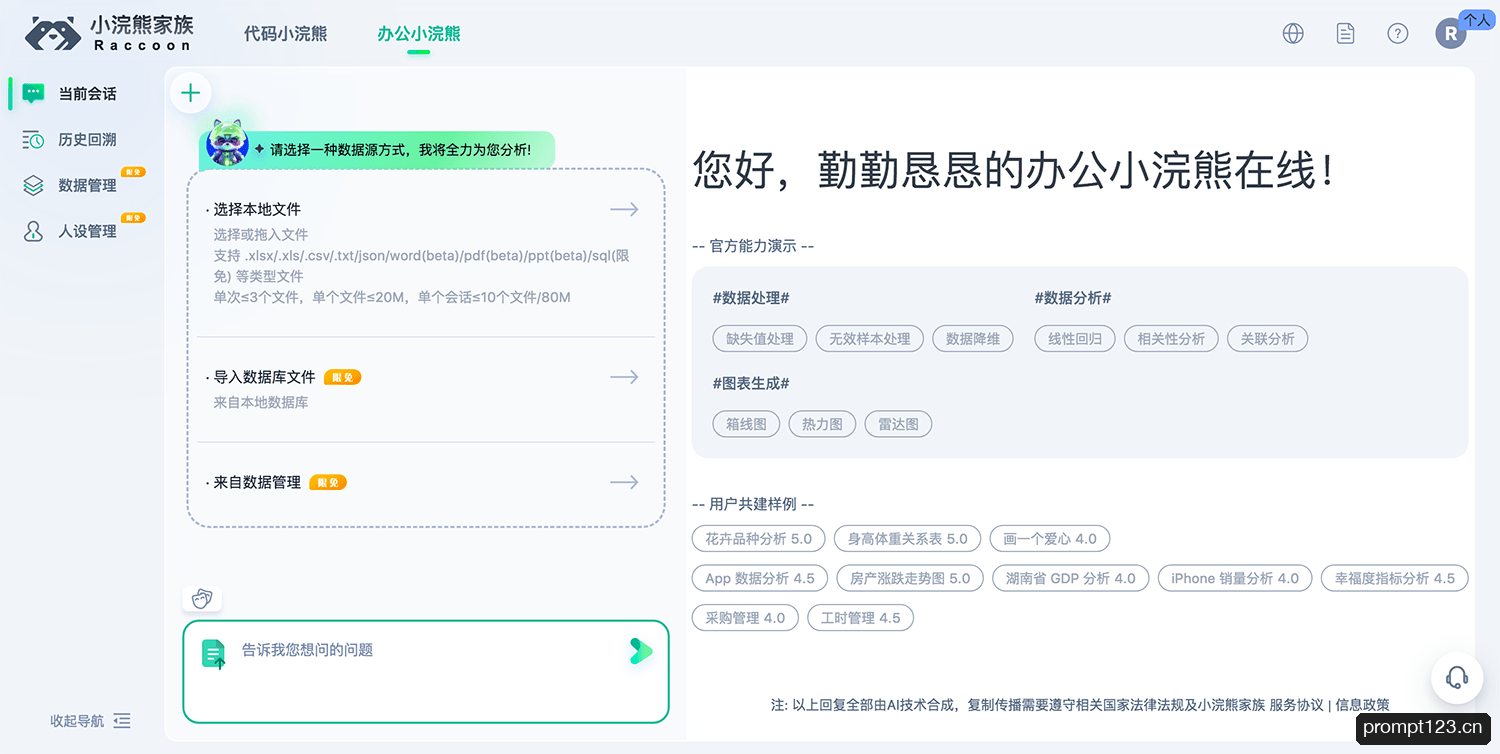The image size is (1500, 754).
Task: Click the 缺失值处理 demo tag
Action: point(760,339)
